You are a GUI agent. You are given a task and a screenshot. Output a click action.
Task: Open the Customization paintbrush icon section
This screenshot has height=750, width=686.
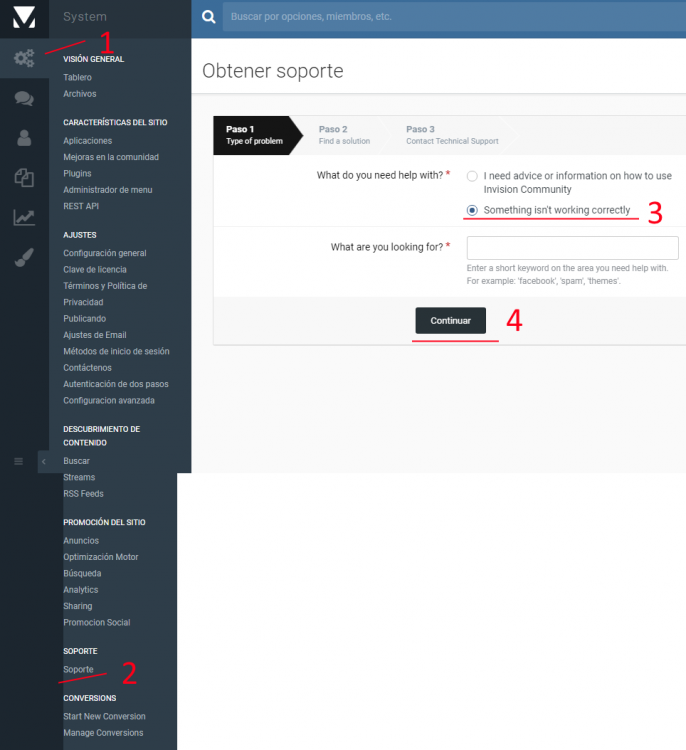24,257
